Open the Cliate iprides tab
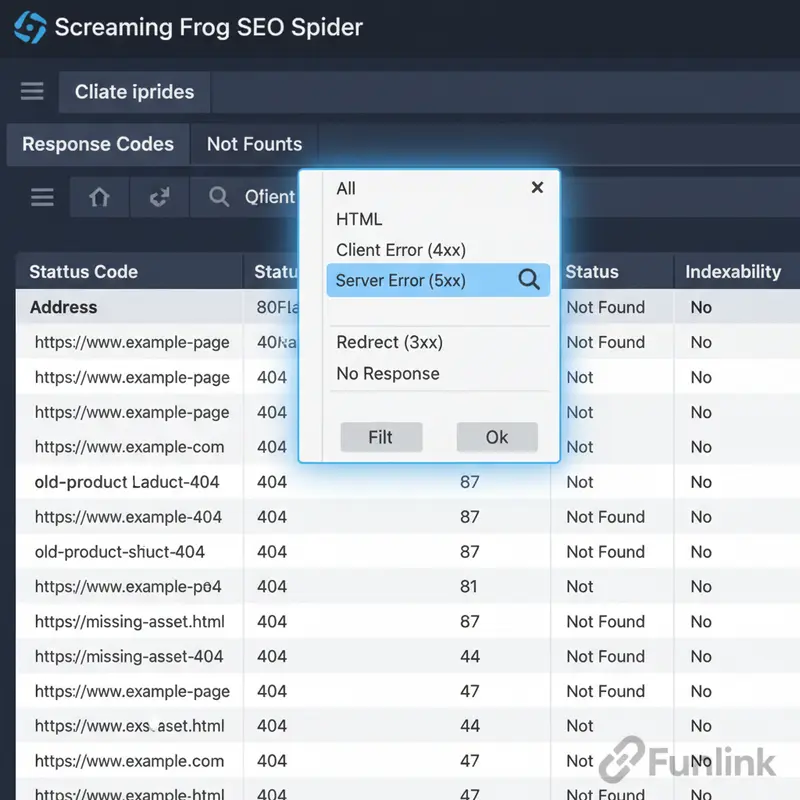This screenshot has height=800, width=800. pos(134,91)
